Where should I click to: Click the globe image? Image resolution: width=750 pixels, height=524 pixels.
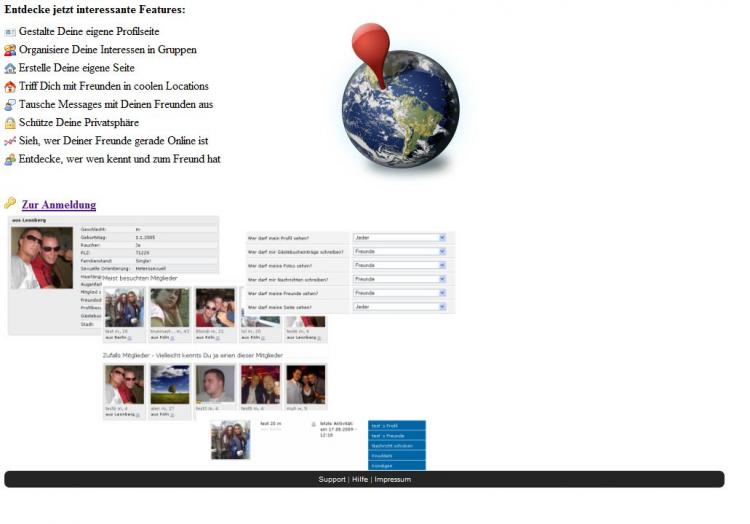401,109
